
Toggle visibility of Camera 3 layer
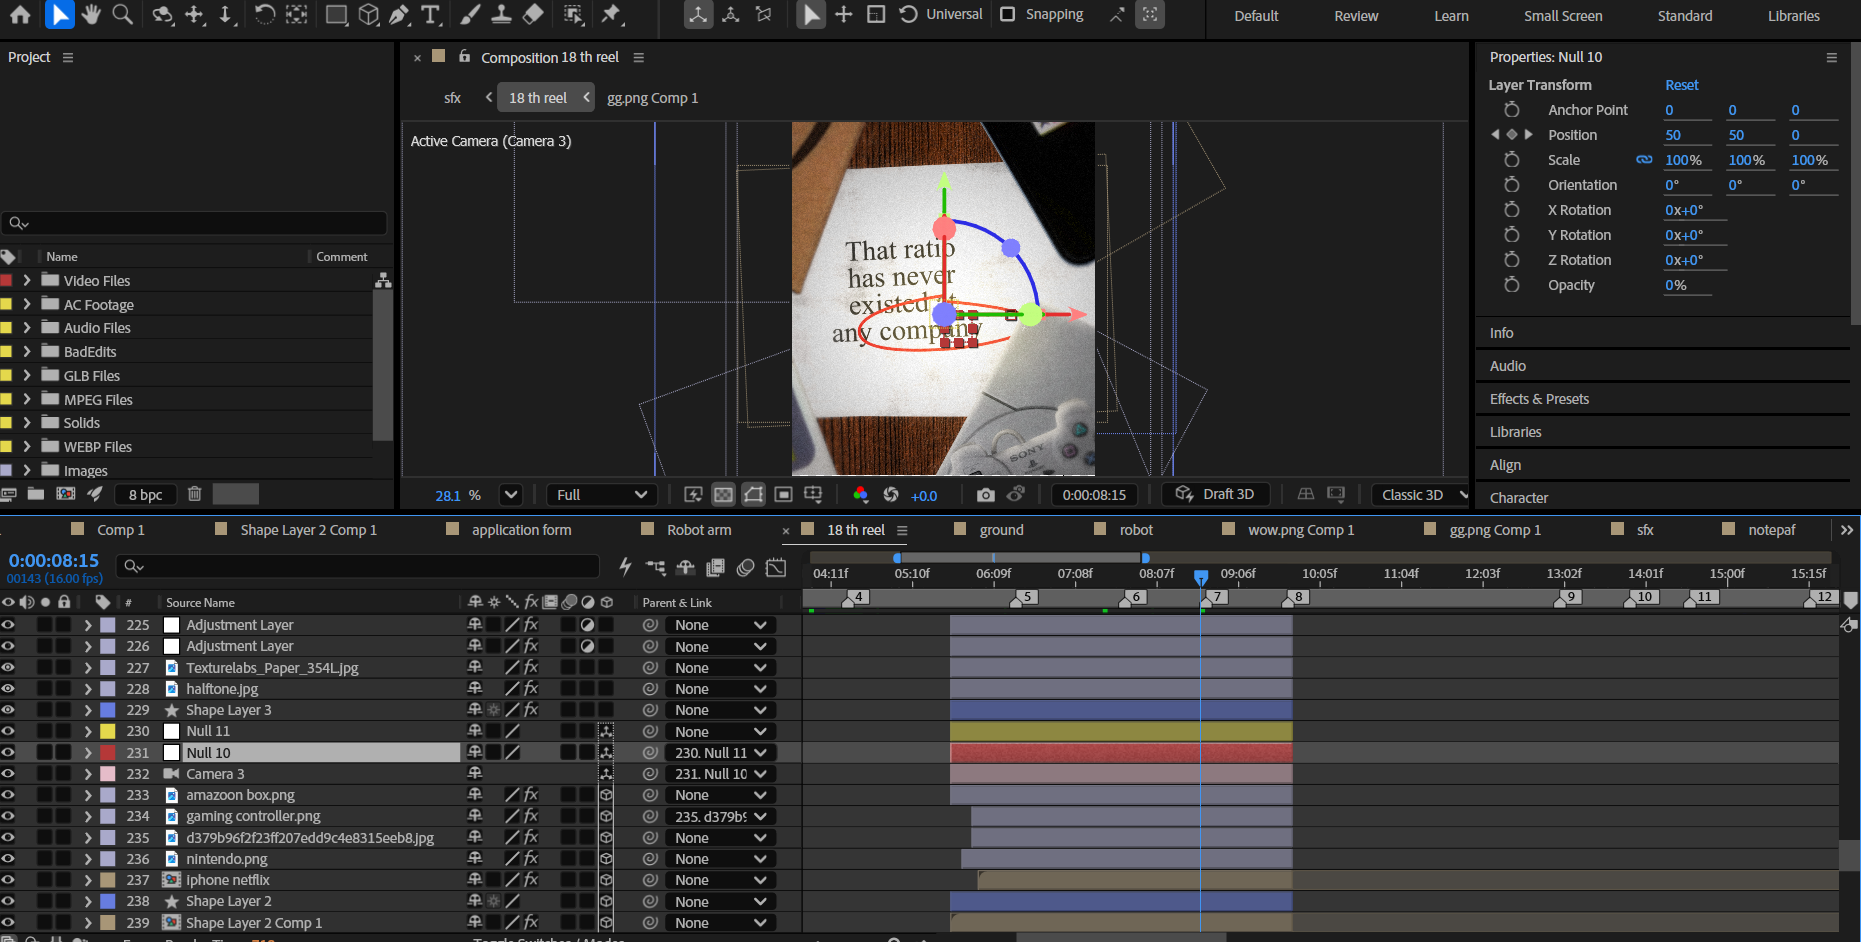[x=8, y=774]
